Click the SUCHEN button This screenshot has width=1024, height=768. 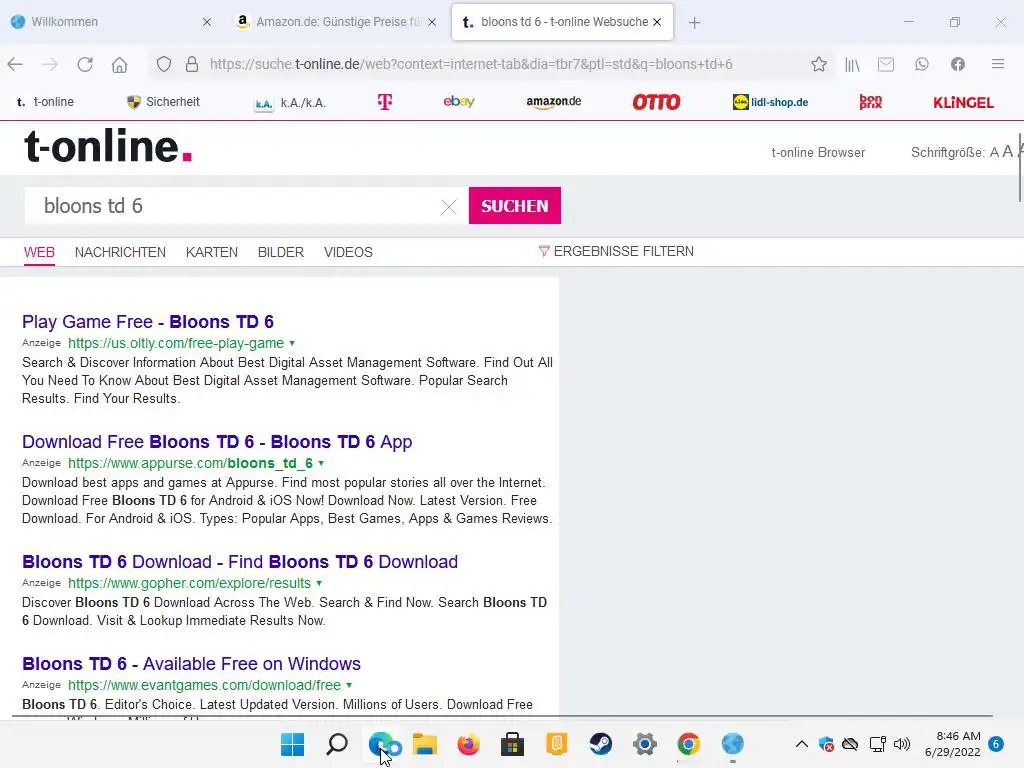515,206
